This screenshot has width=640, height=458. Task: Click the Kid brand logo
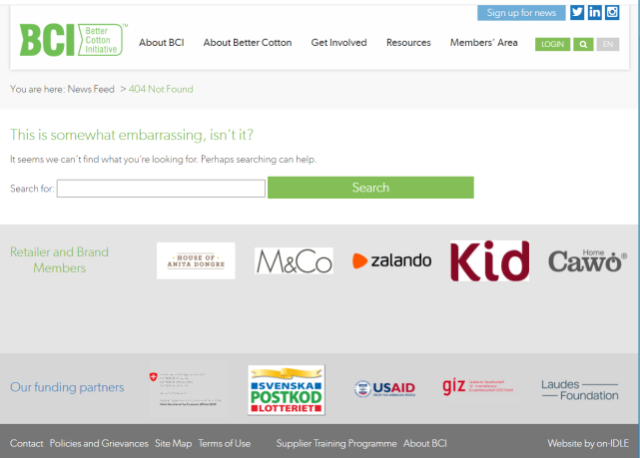coord(489,261)
